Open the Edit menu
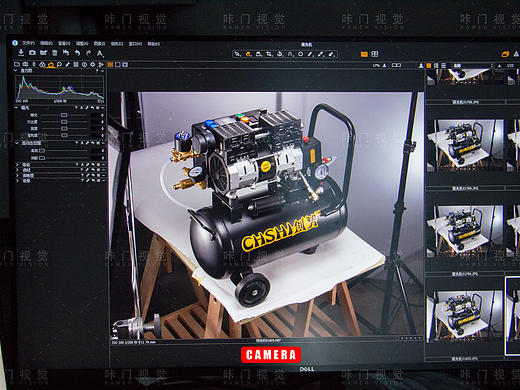Viewport: 520px width, 390px height. click(x=46, y=44)
